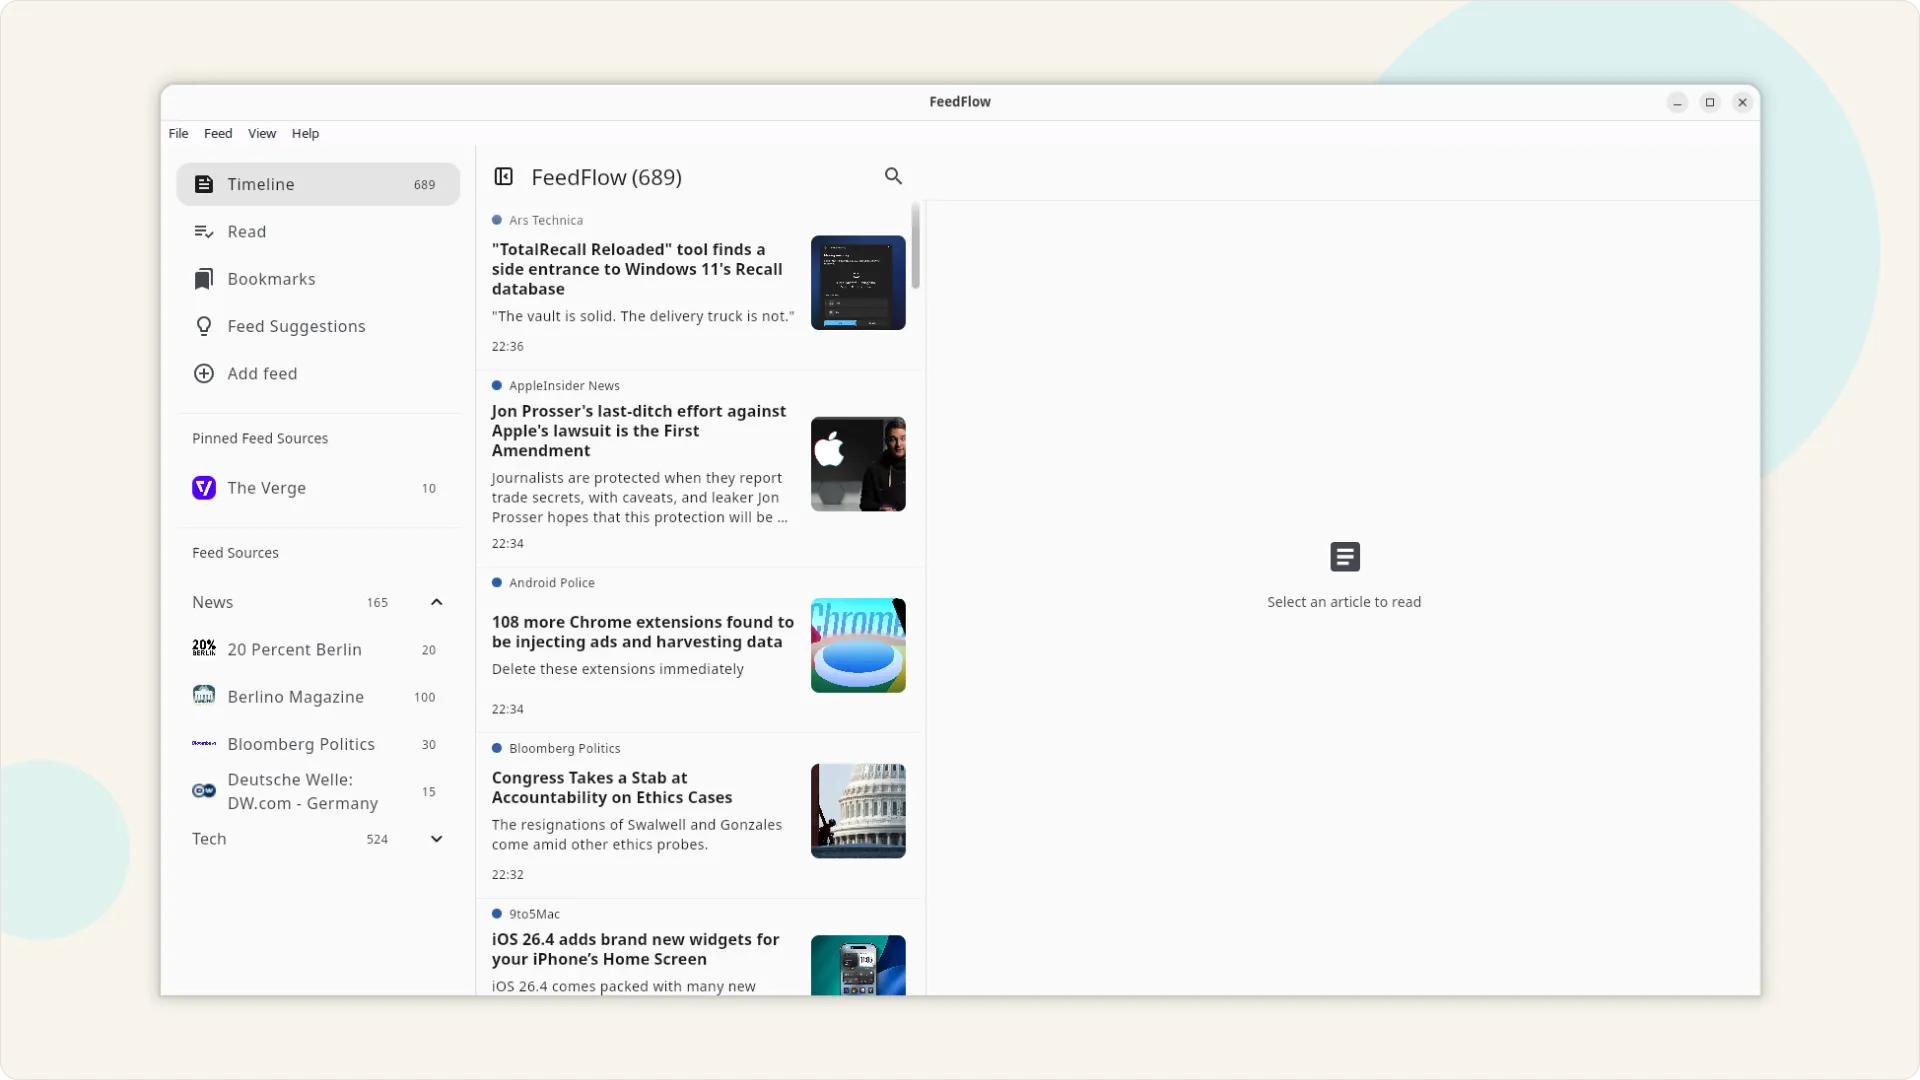The width and height of the screenshot is (1920, 1080).
Task: Click the Read checklist icon
Action: click(x=204, y=232)
